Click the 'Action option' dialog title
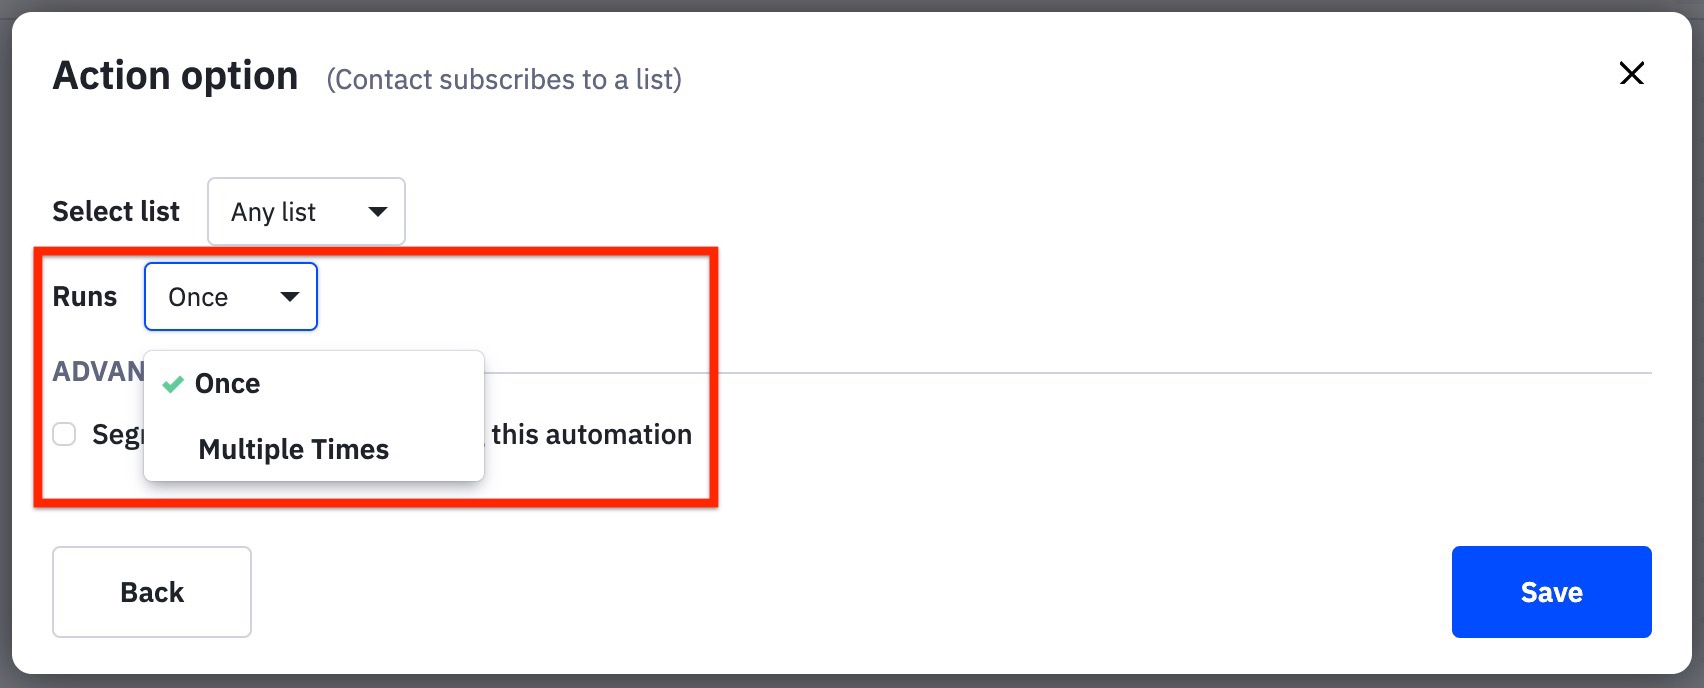 pyautogui.click(x=176, y=76)
